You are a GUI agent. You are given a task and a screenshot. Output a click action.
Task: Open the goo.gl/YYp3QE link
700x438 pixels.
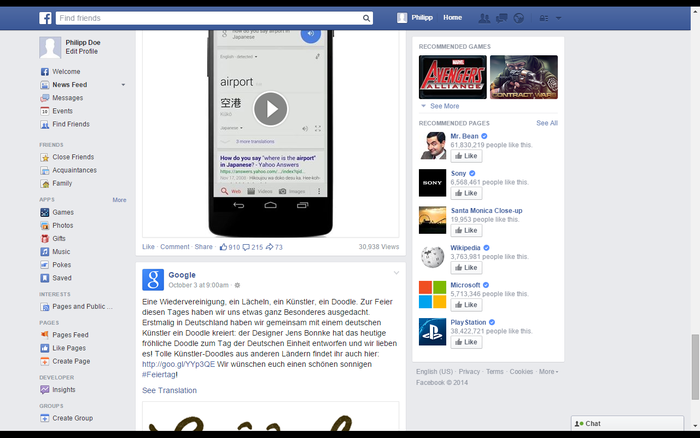pos(179,364)
